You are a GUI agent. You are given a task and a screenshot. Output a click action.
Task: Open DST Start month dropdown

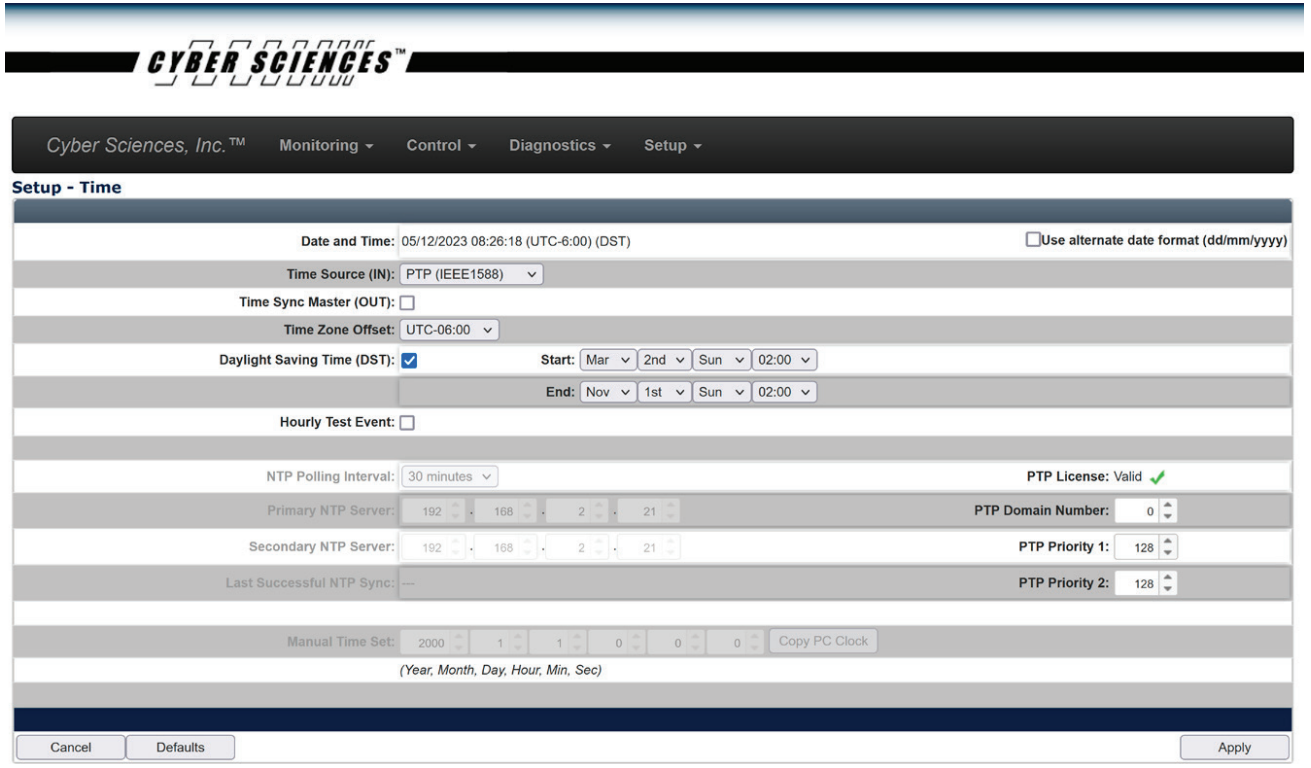[x=606, y=359]
